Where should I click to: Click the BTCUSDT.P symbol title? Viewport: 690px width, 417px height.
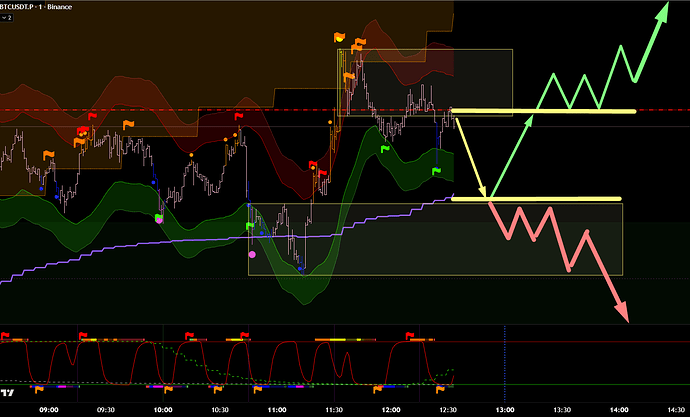pos(29,6)
